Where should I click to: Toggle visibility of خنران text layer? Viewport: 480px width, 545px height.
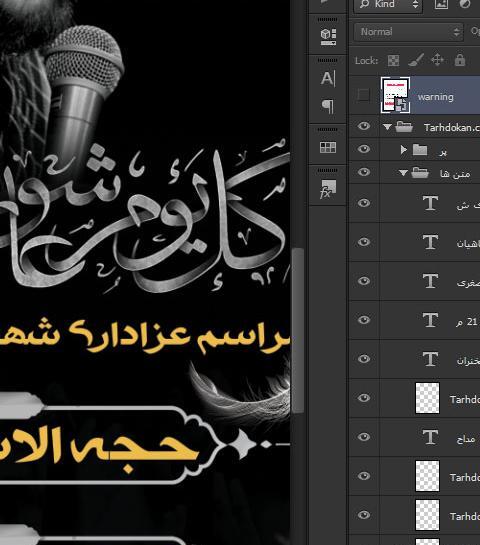point(364,359)
